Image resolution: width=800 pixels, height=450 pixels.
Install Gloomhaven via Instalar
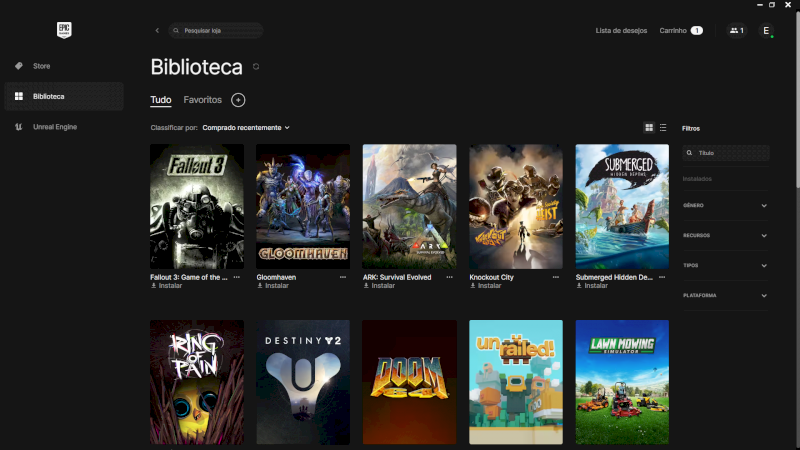click(273, 286)
